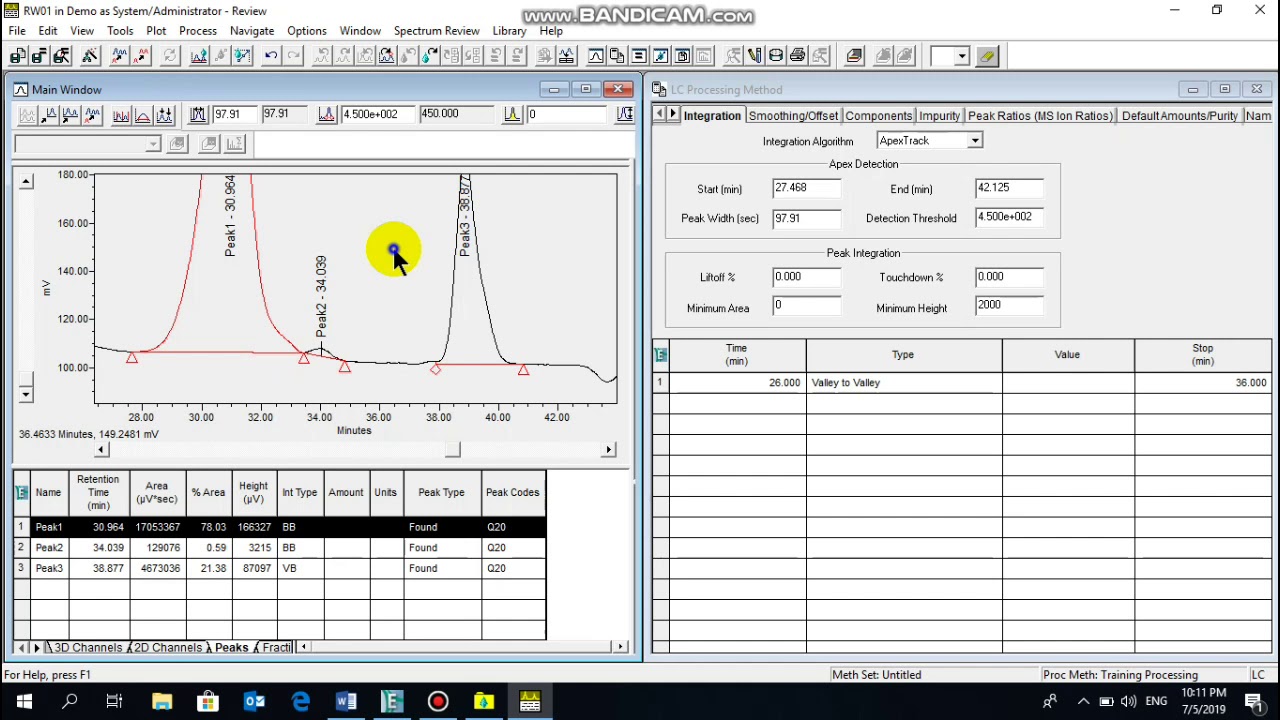
Task: Click the Start (min) field showing 27.468
Action: pyautogui.click(x=806, y=188)
